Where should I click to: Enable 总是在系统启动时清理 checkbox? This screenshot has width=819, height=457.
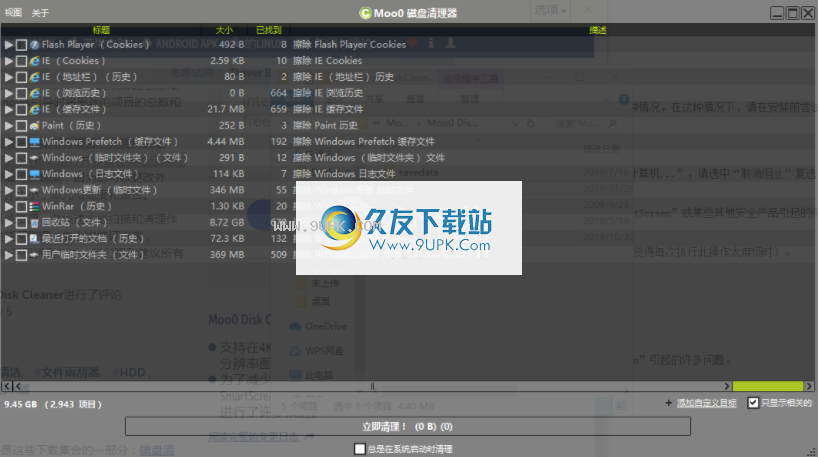359,449
